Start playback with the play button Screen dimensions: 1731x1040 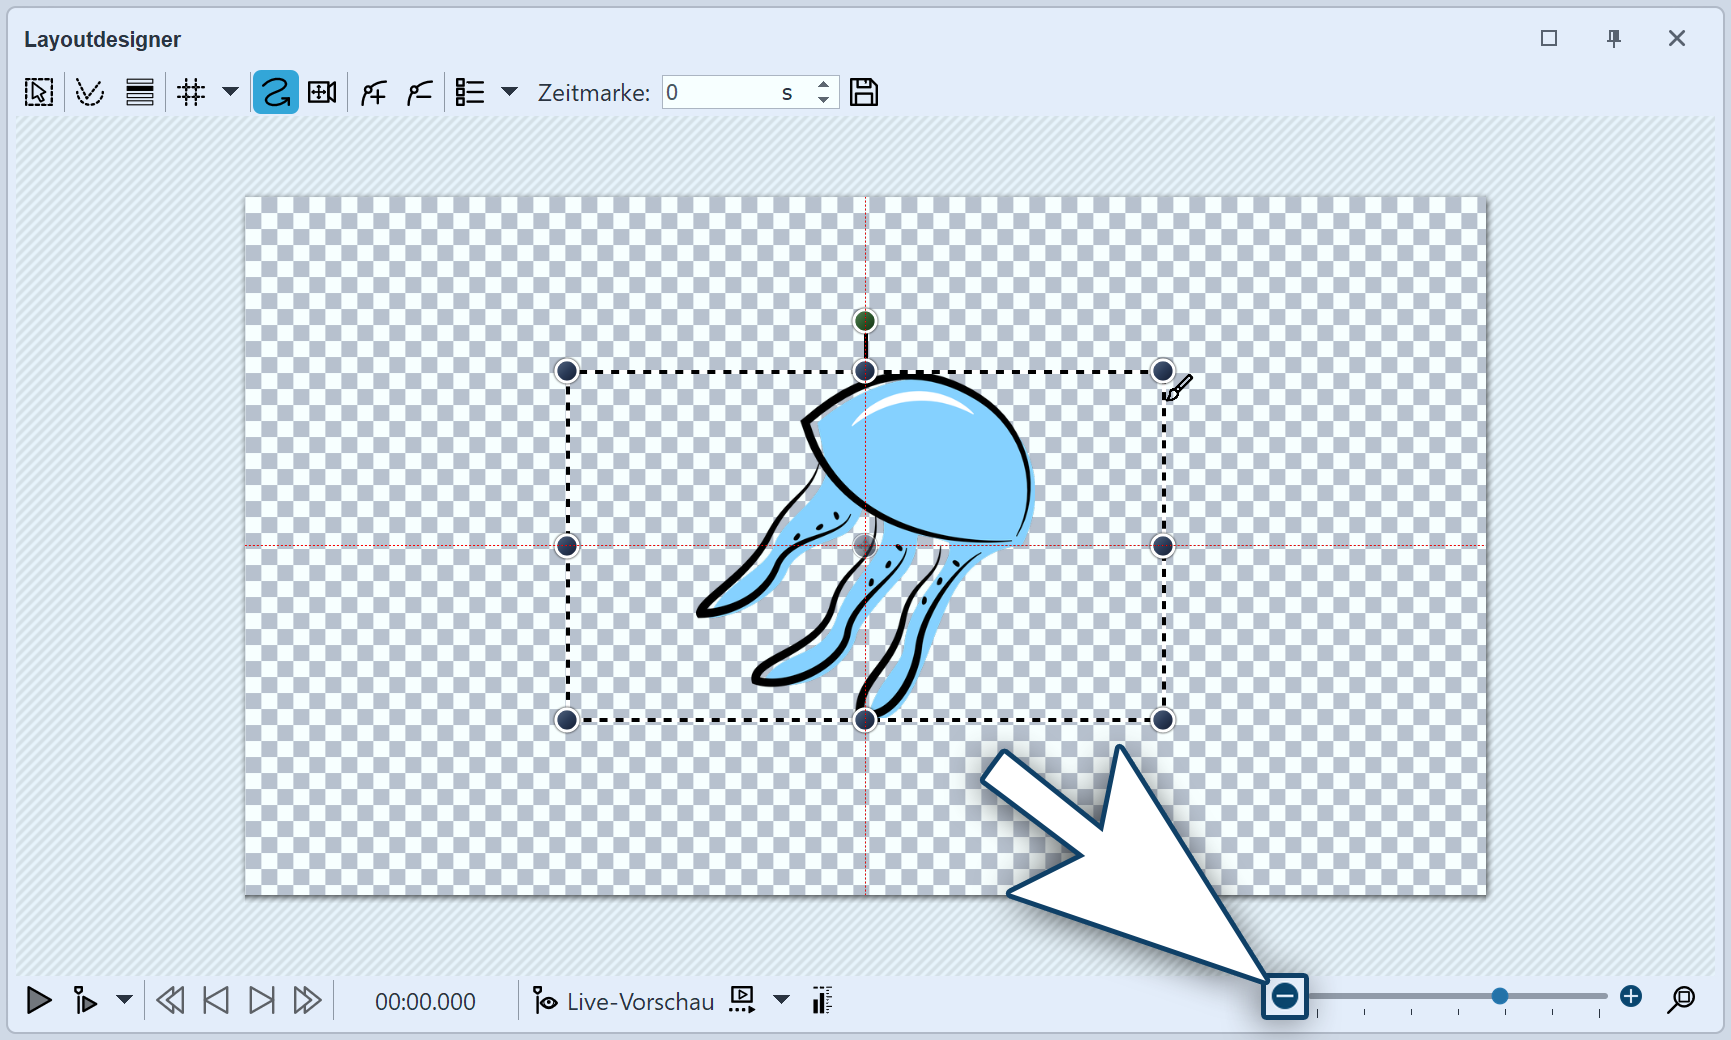pyautogui.click(x=39, y=1000)
